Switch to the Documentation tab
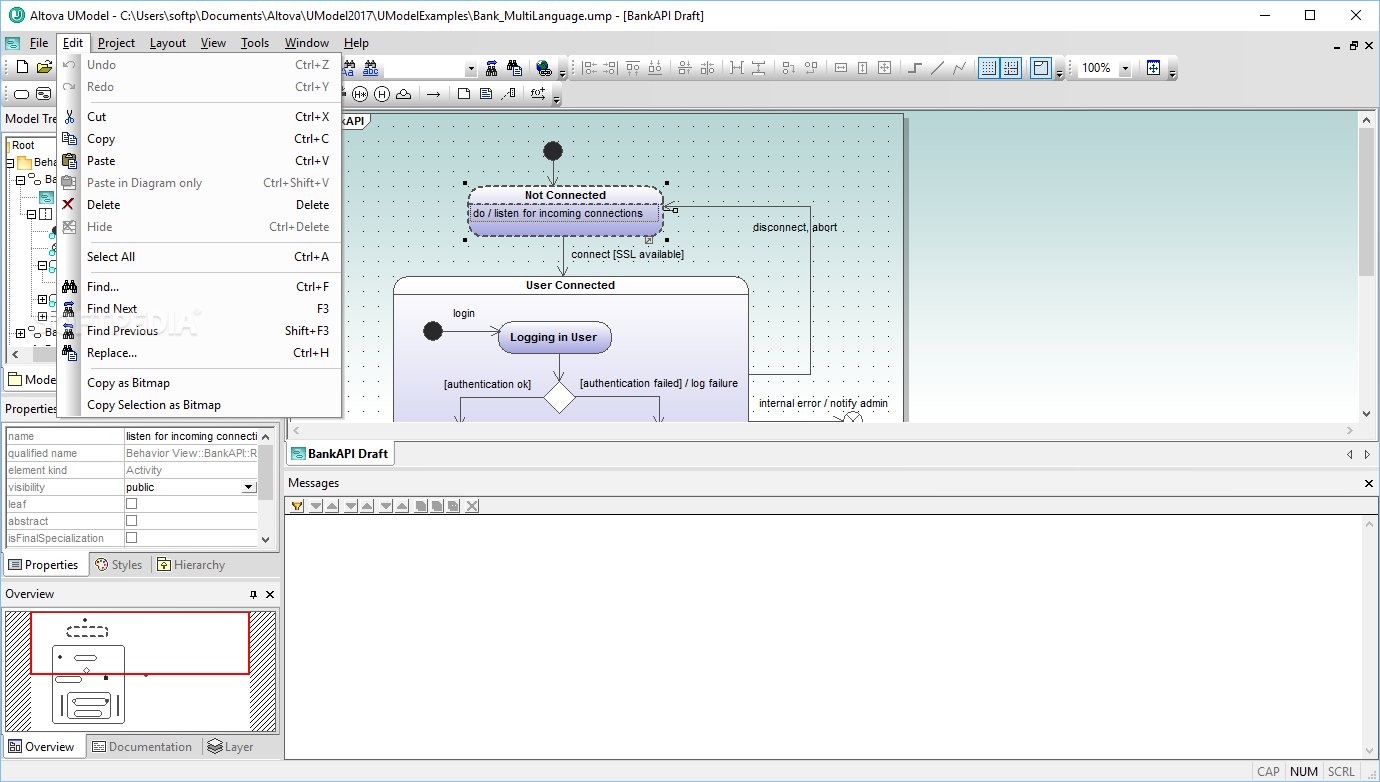 coord(141,747)
